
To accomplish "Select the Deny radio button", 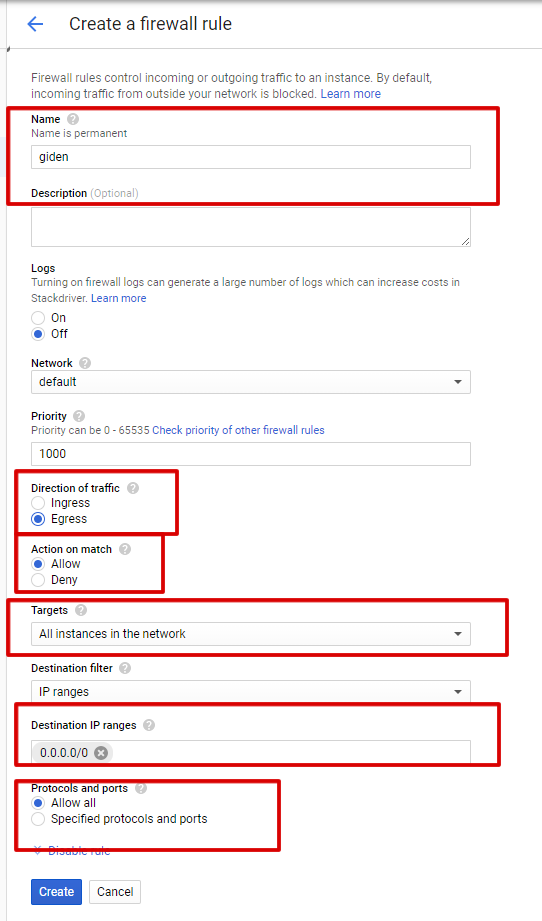I will point(38,580).
